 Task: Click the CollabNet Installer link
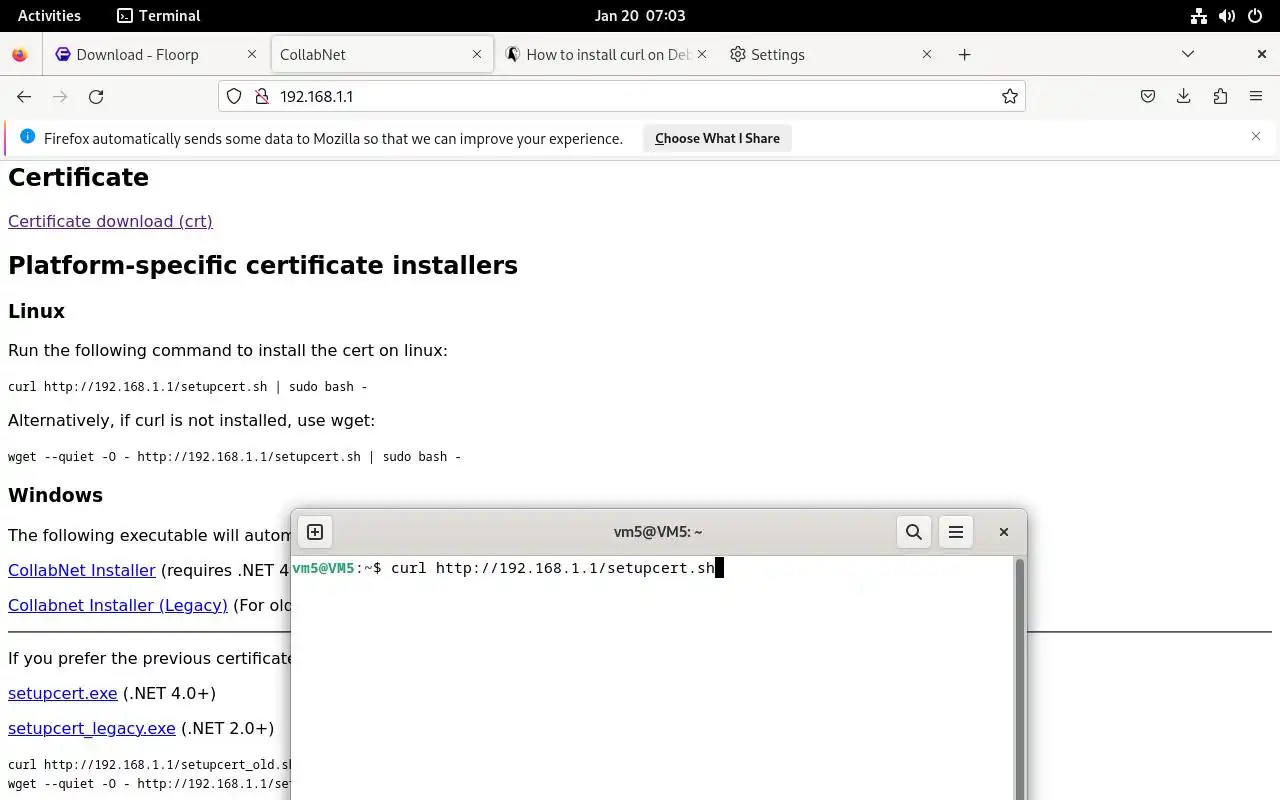point(82,570)
